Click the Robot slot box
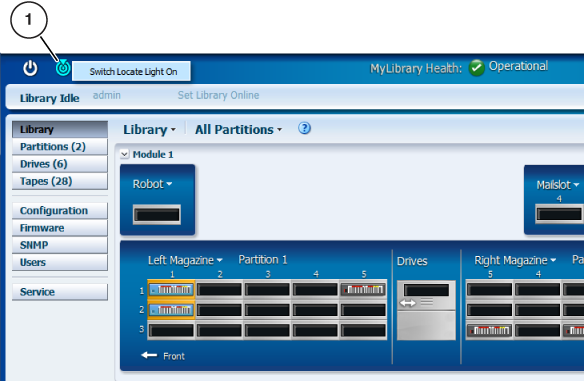The width and height of the screenshot is (584, 381). (x=157, y=215)
